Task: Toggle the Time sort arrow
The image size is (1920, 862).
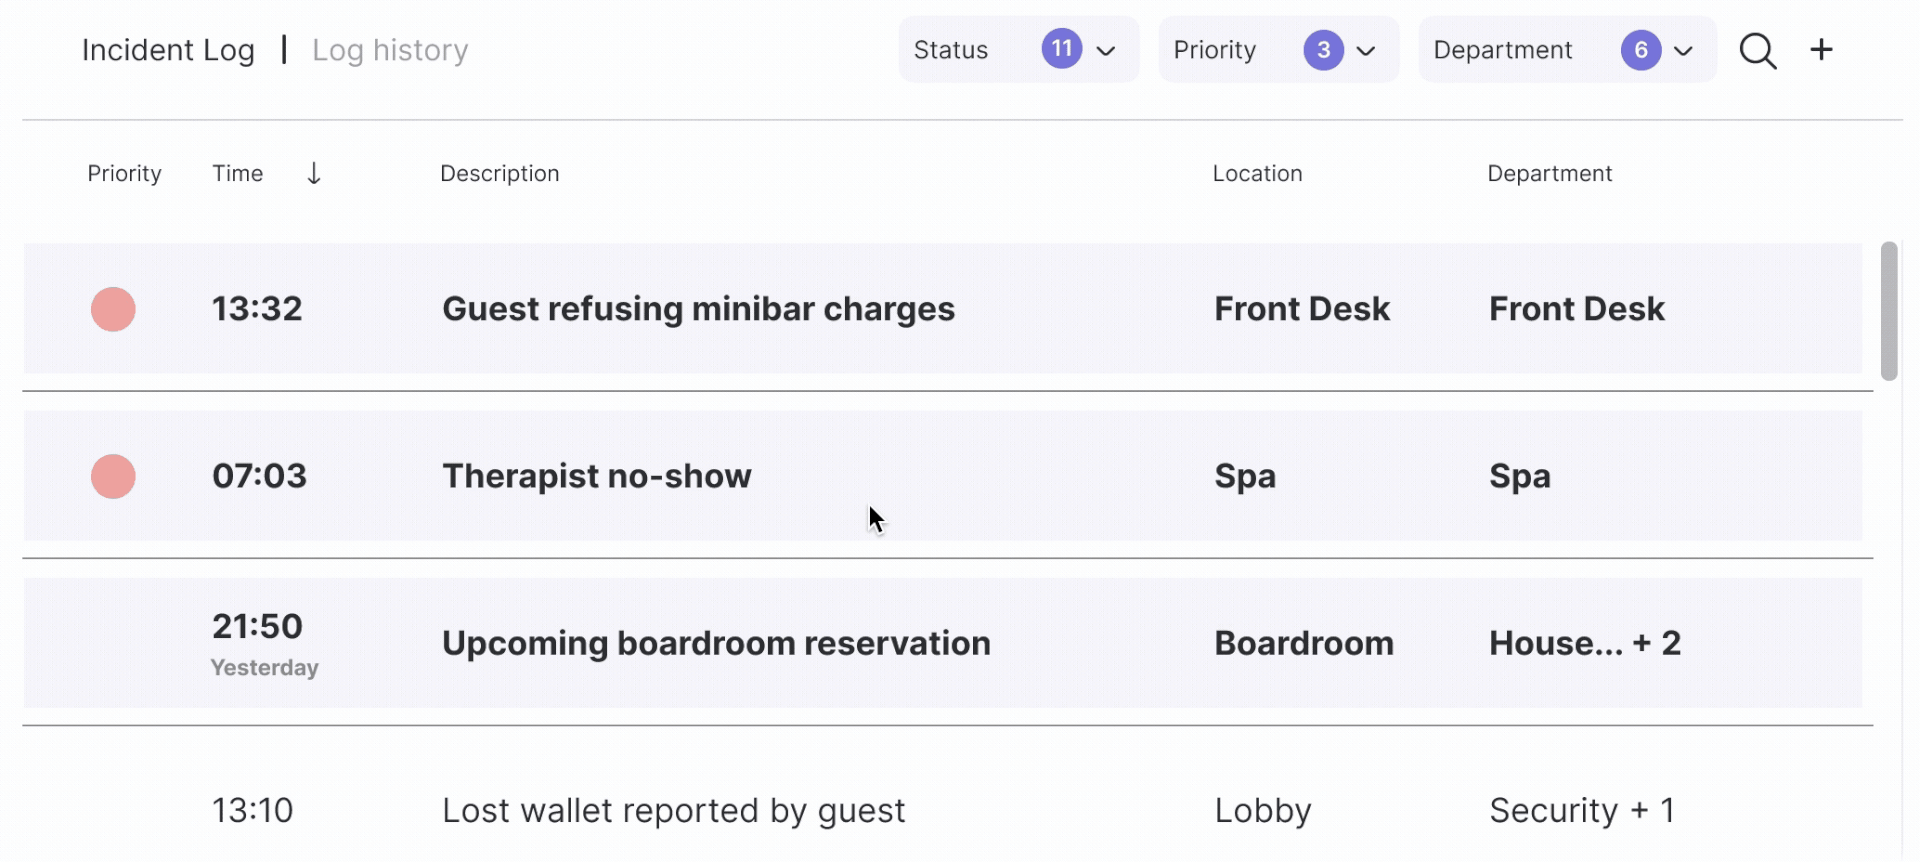Action: [314, 174]
